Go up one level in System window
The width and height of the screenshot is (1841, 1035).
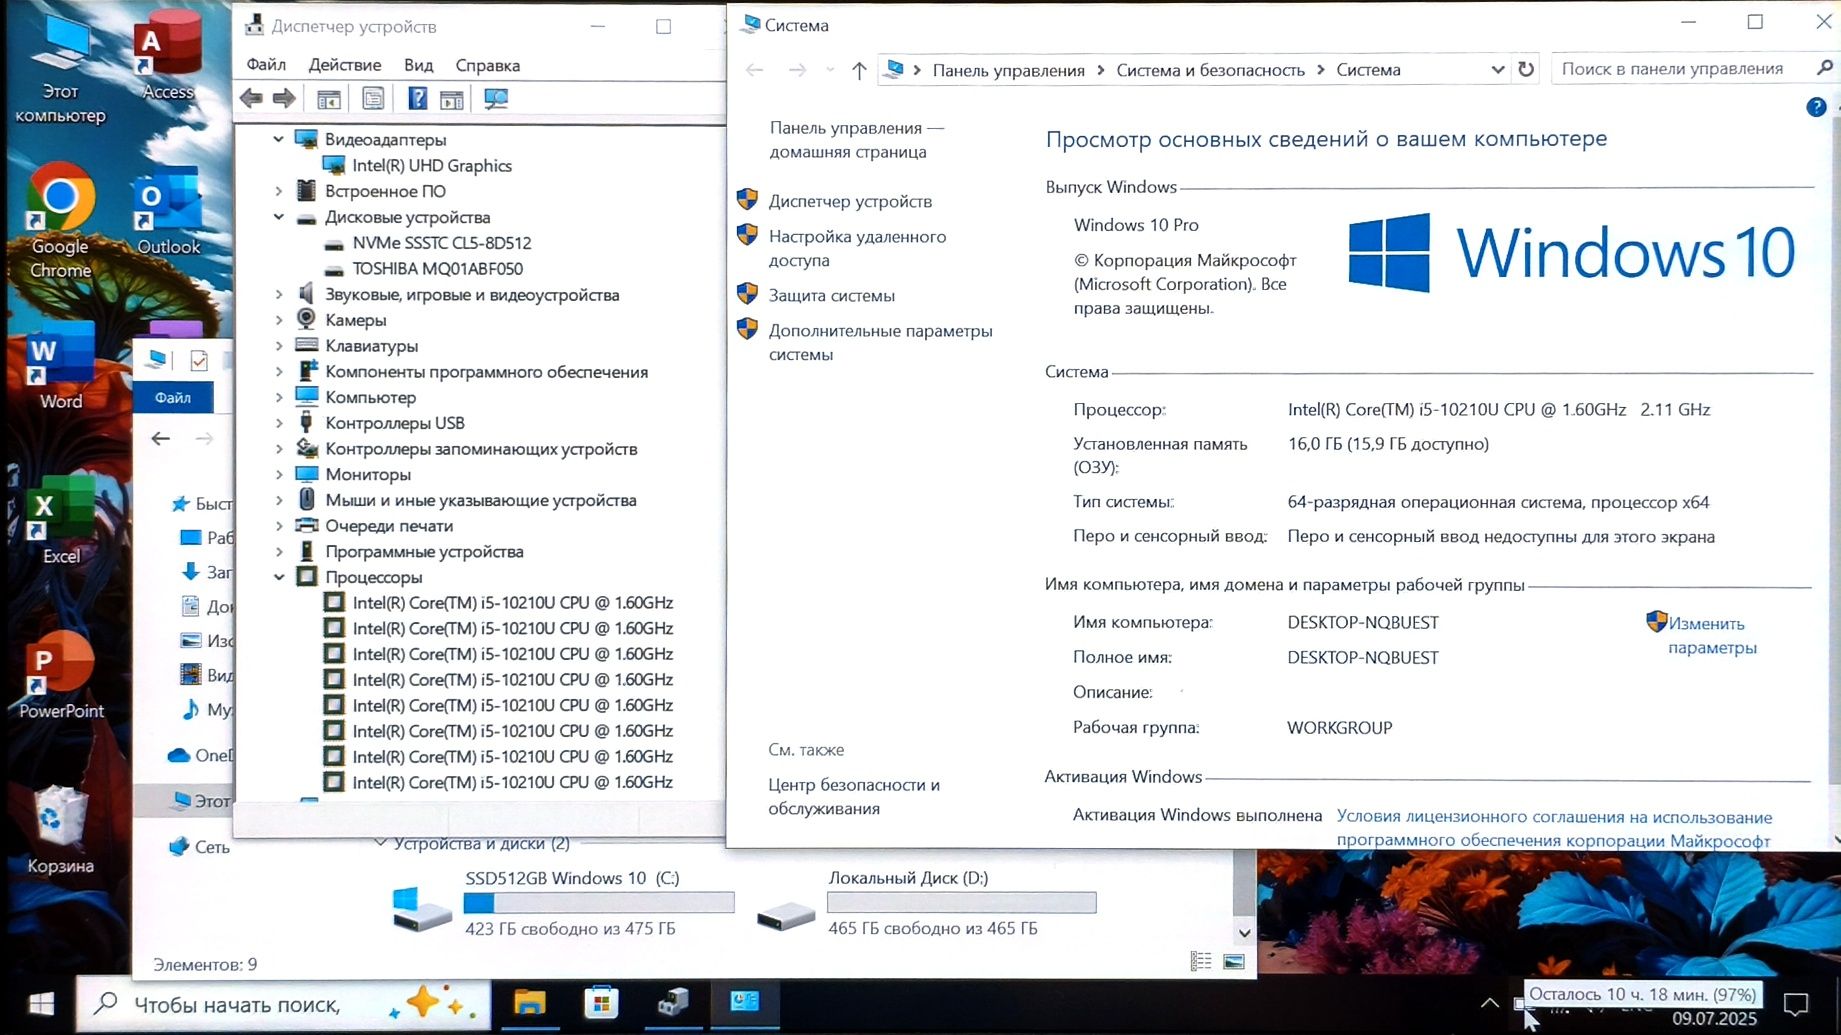point(858,70)
